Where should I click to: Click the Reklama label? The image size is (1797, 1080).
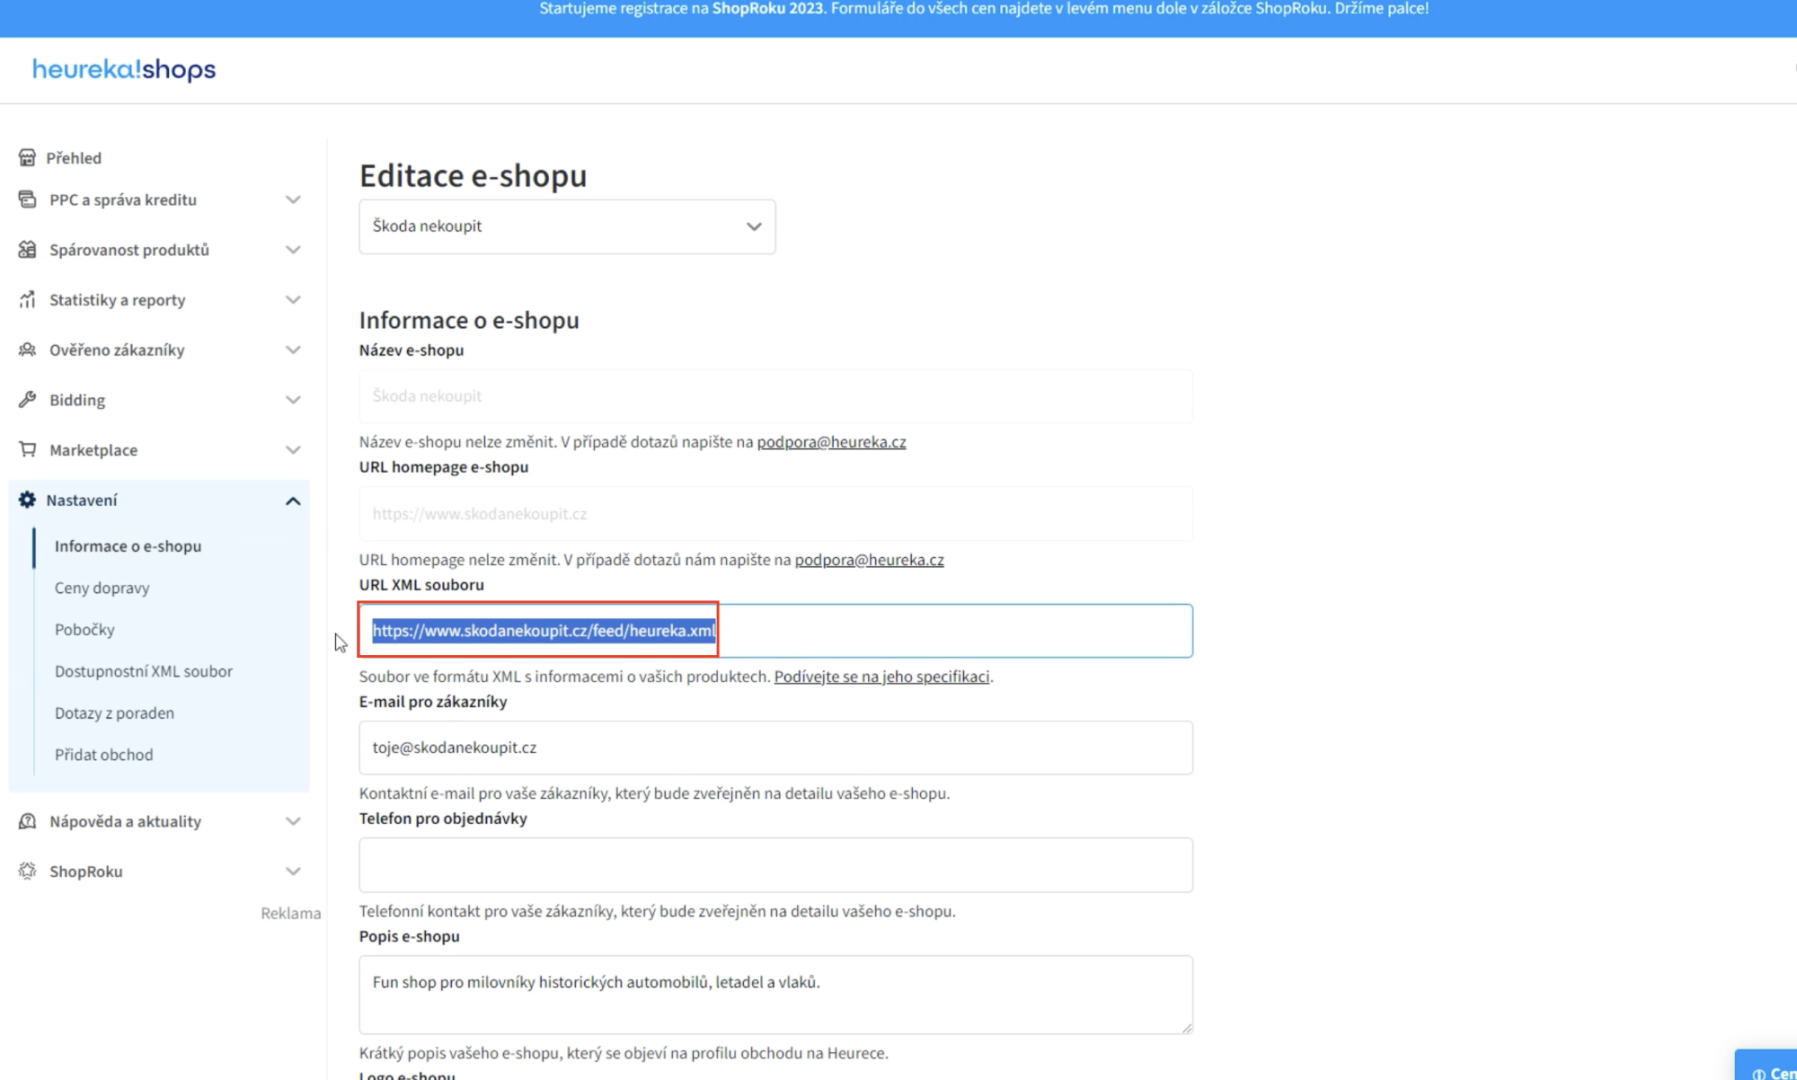pos(291,913)
